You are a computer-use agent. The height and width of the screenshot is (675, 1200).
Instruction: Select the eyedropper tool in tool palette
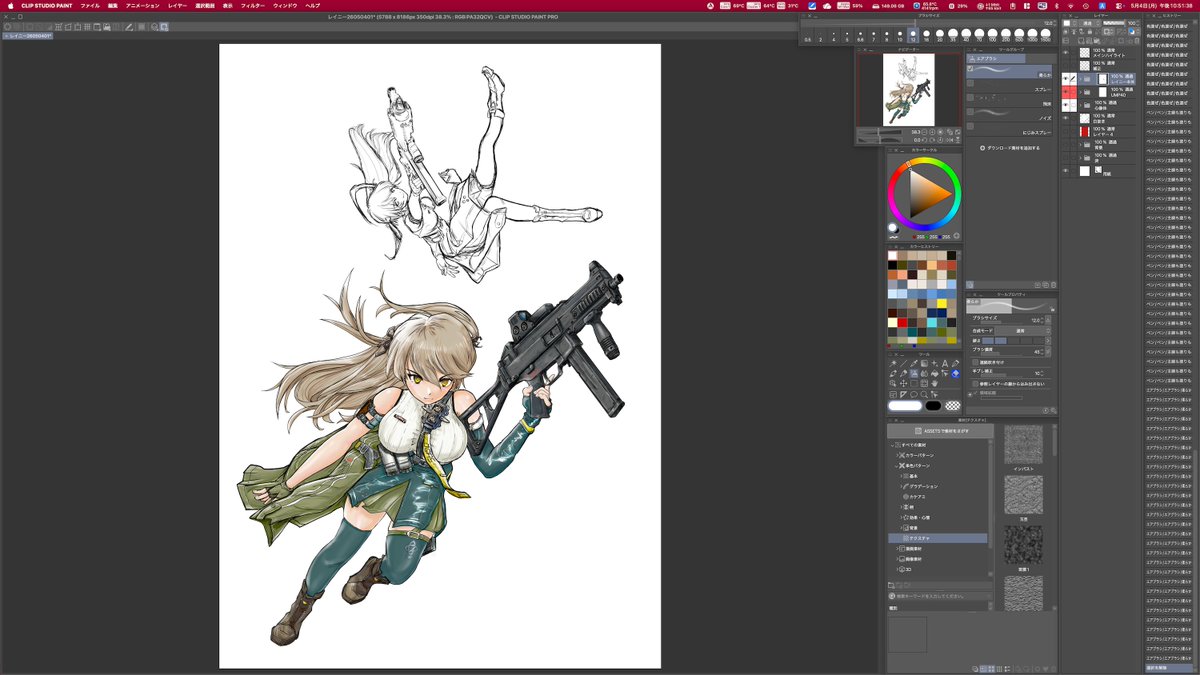pyautogui.click(x=914, y=363)
